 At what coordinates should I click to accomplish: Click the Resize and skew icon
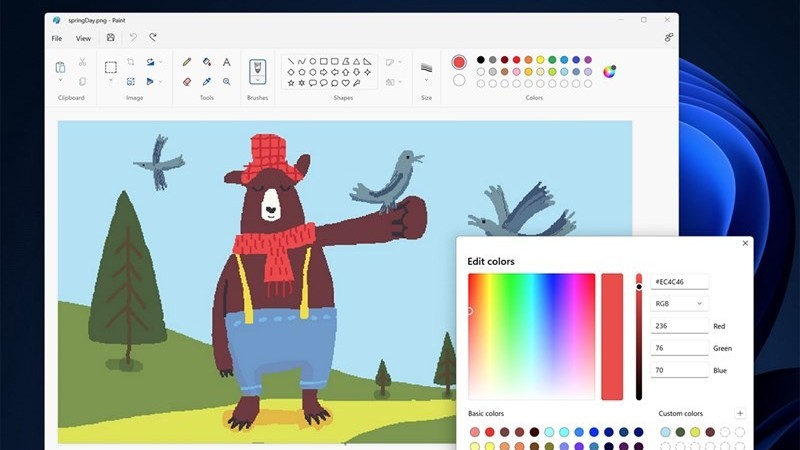point(150,62)
